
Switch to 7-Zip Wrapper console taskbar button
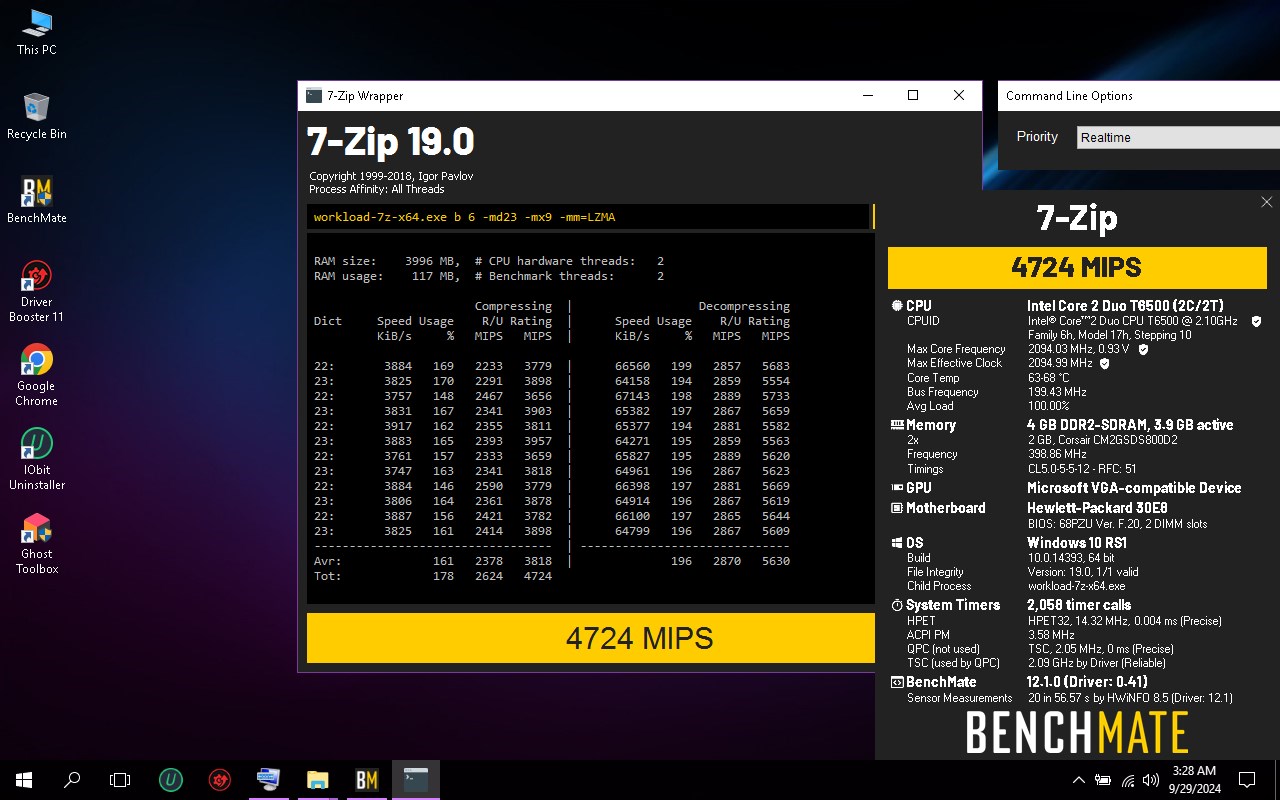pyautogui.click(x=416, y=780)
